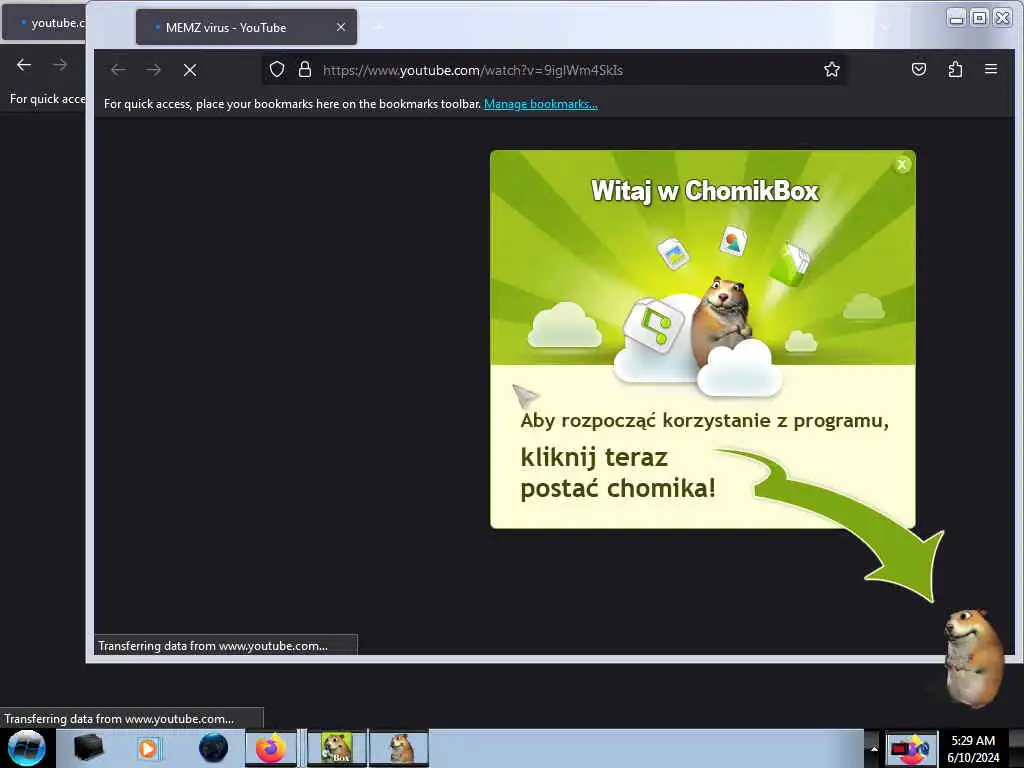Close the MEMZ virus - YouTube tab

pos(341,27)
